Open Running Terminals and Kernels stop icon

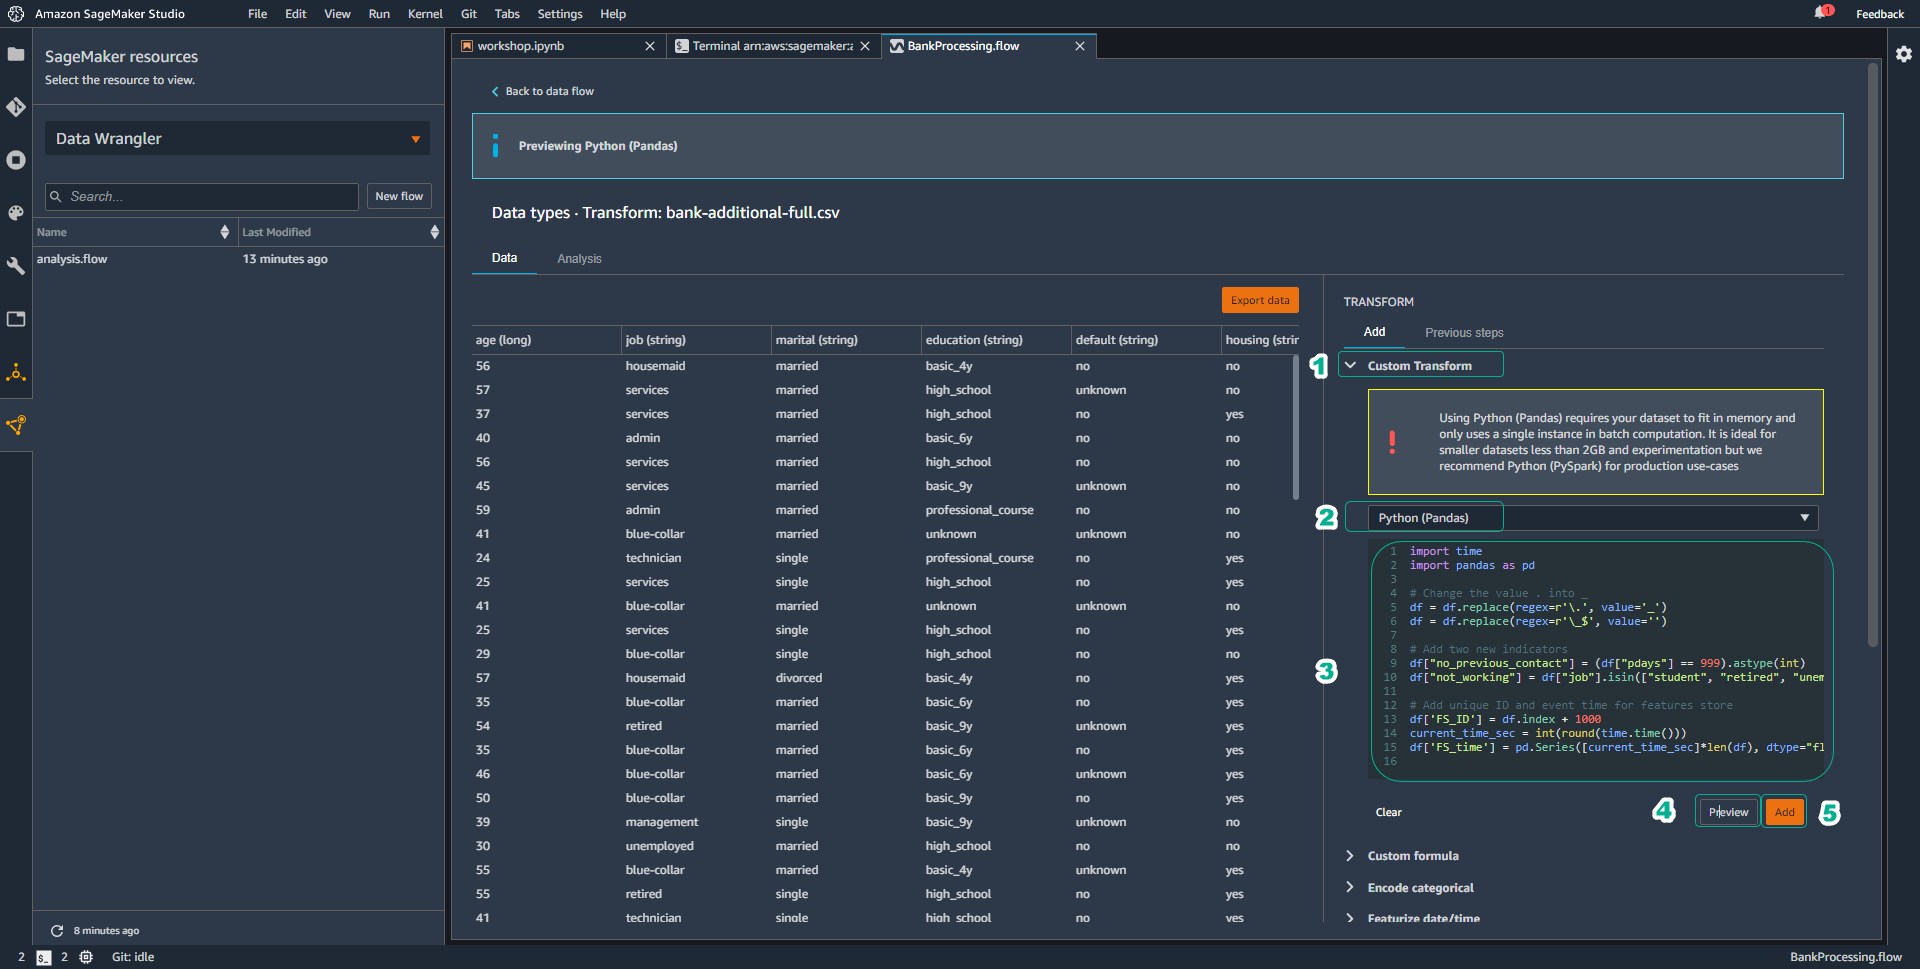coord(16,160)
